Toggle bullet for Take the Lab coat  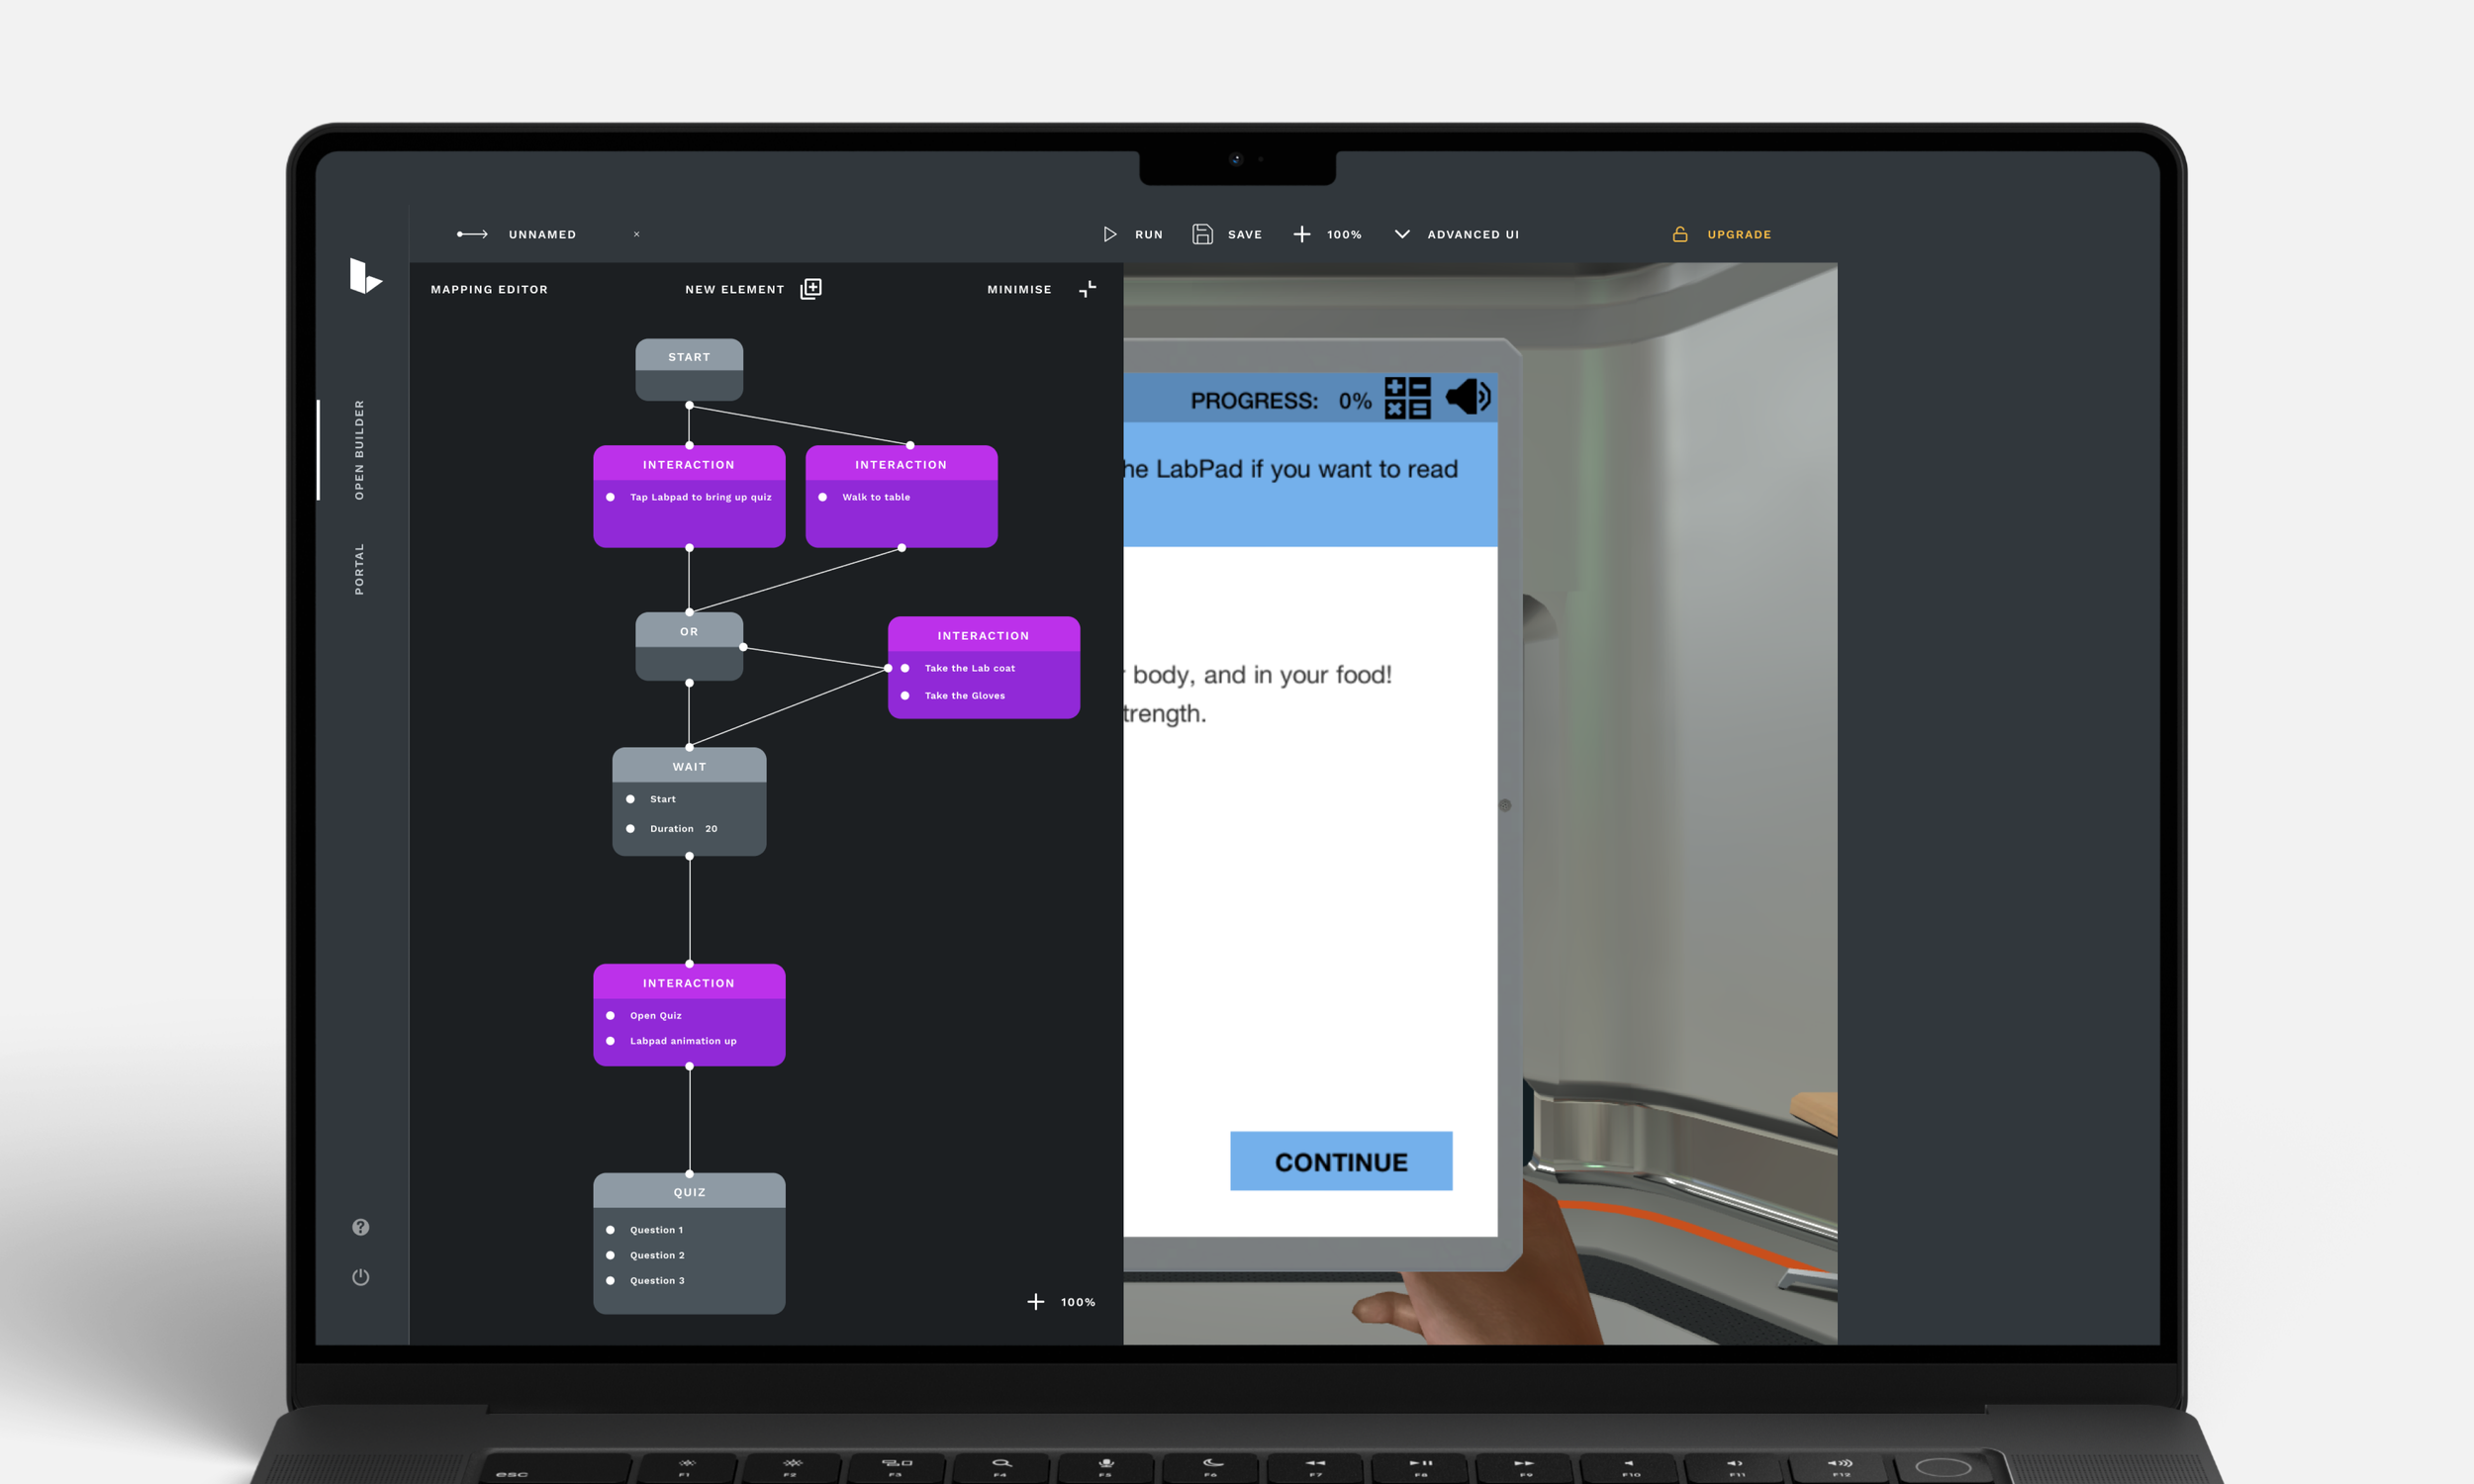(905, 668)
